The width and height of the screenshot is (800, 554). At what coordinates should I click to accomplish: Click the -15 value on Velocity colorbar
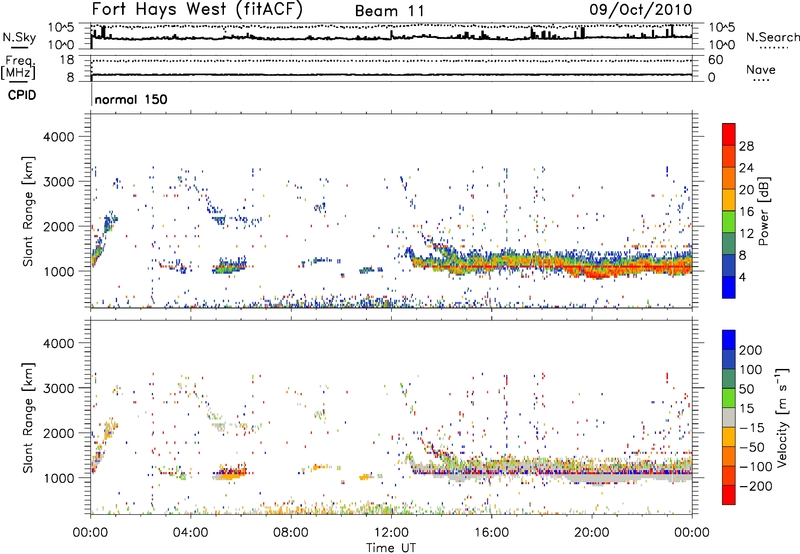(752, 428)
